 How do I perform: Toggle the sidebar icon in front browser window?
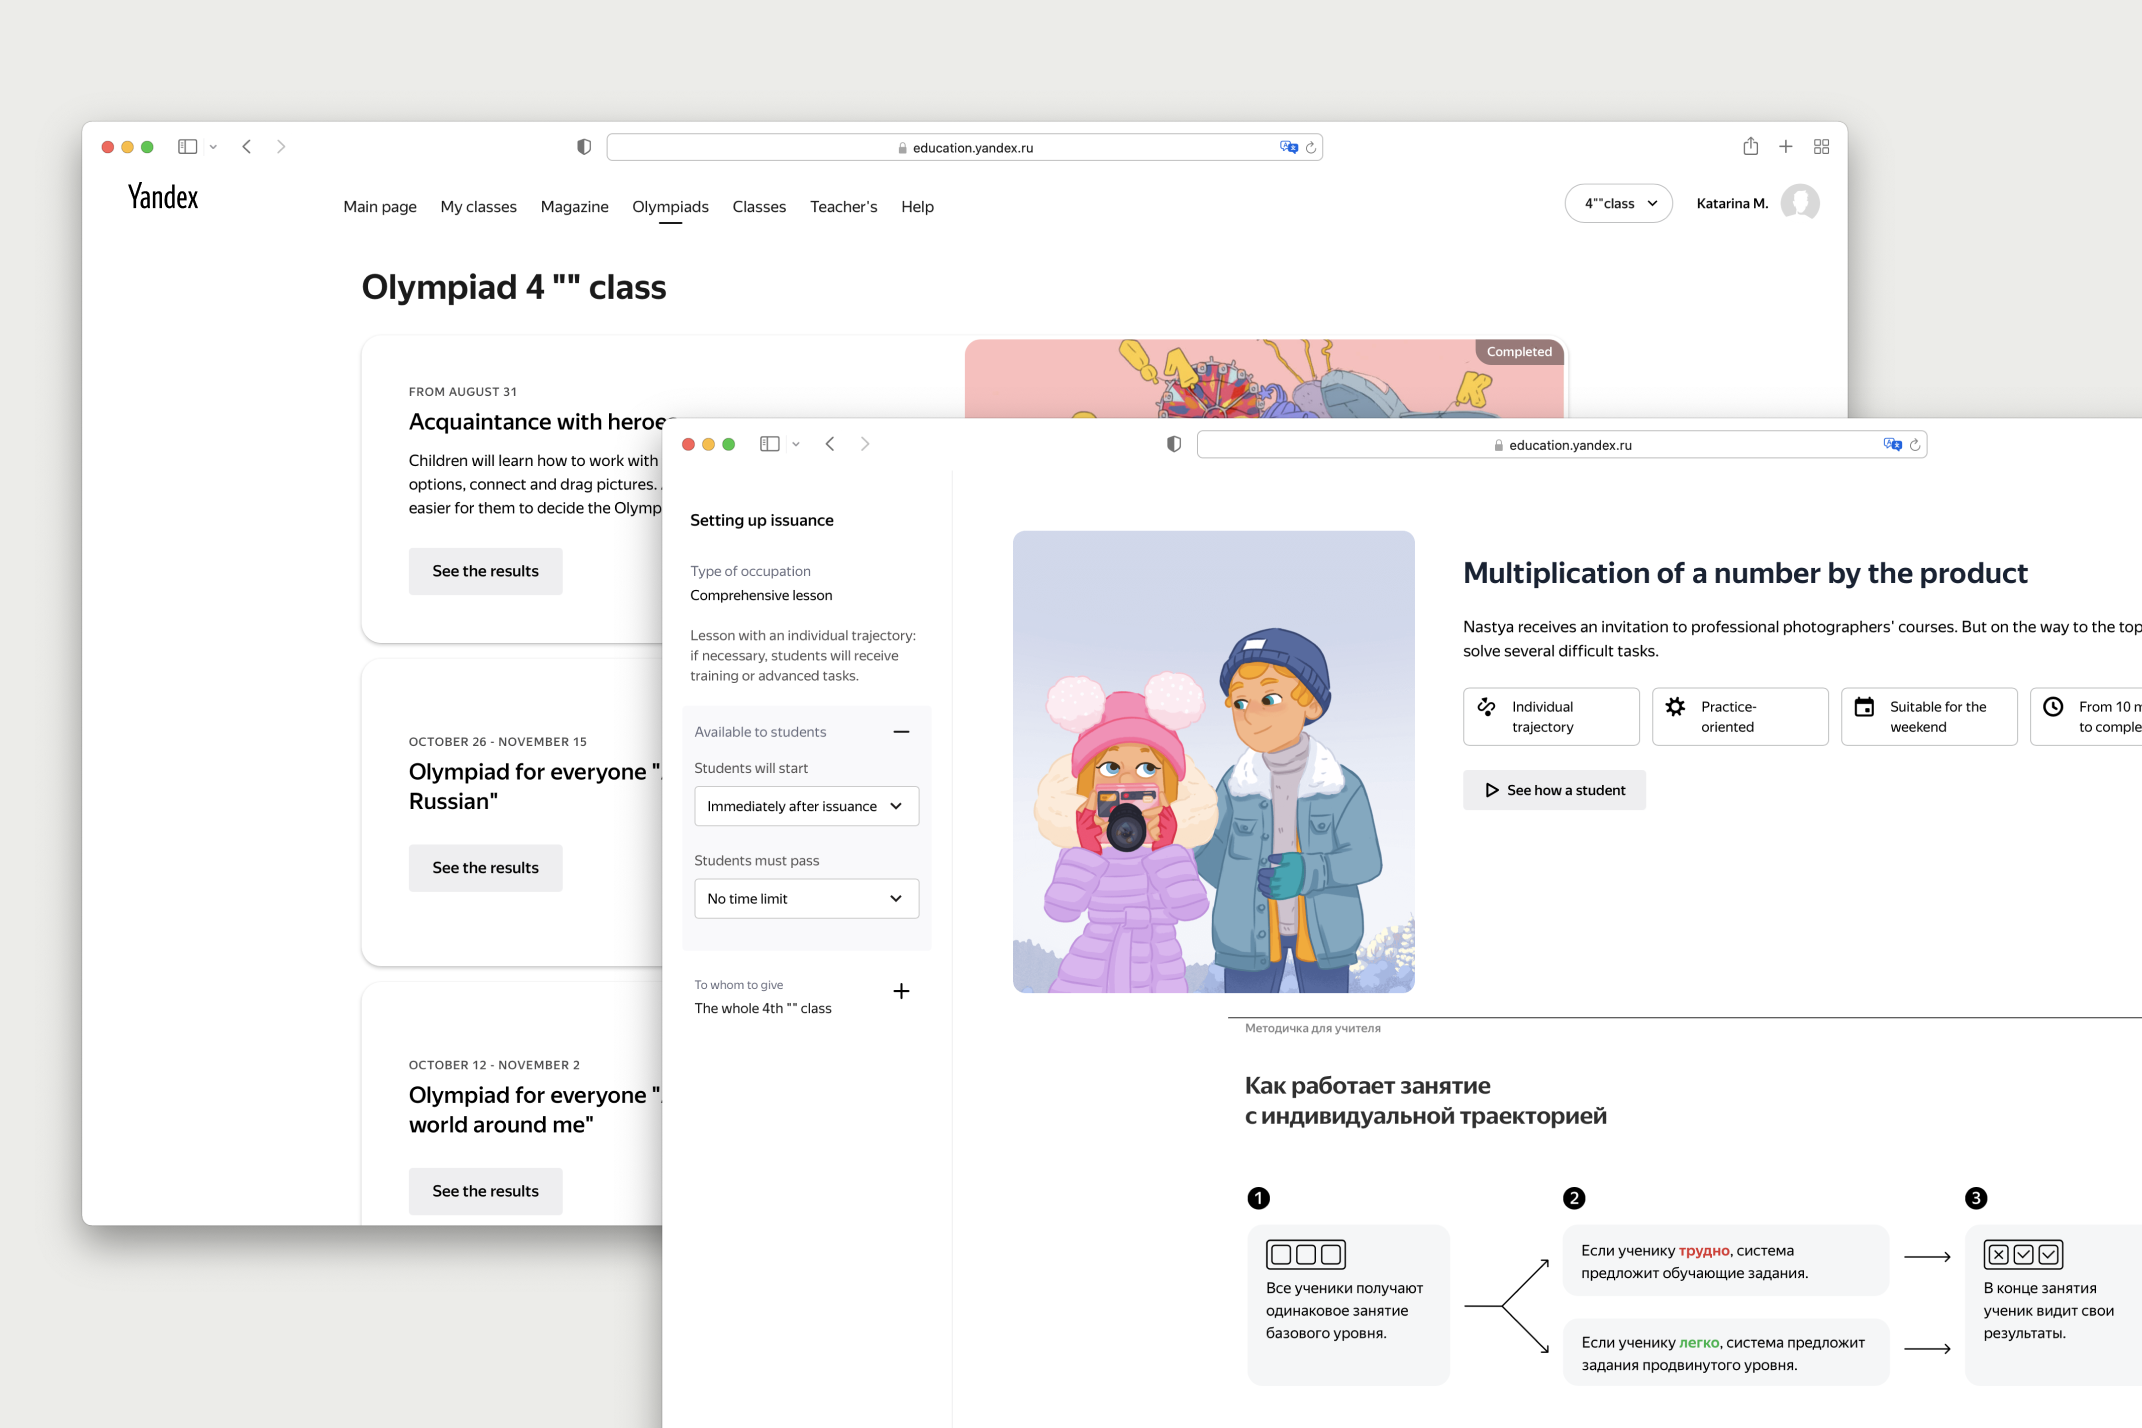click(769, 444)
